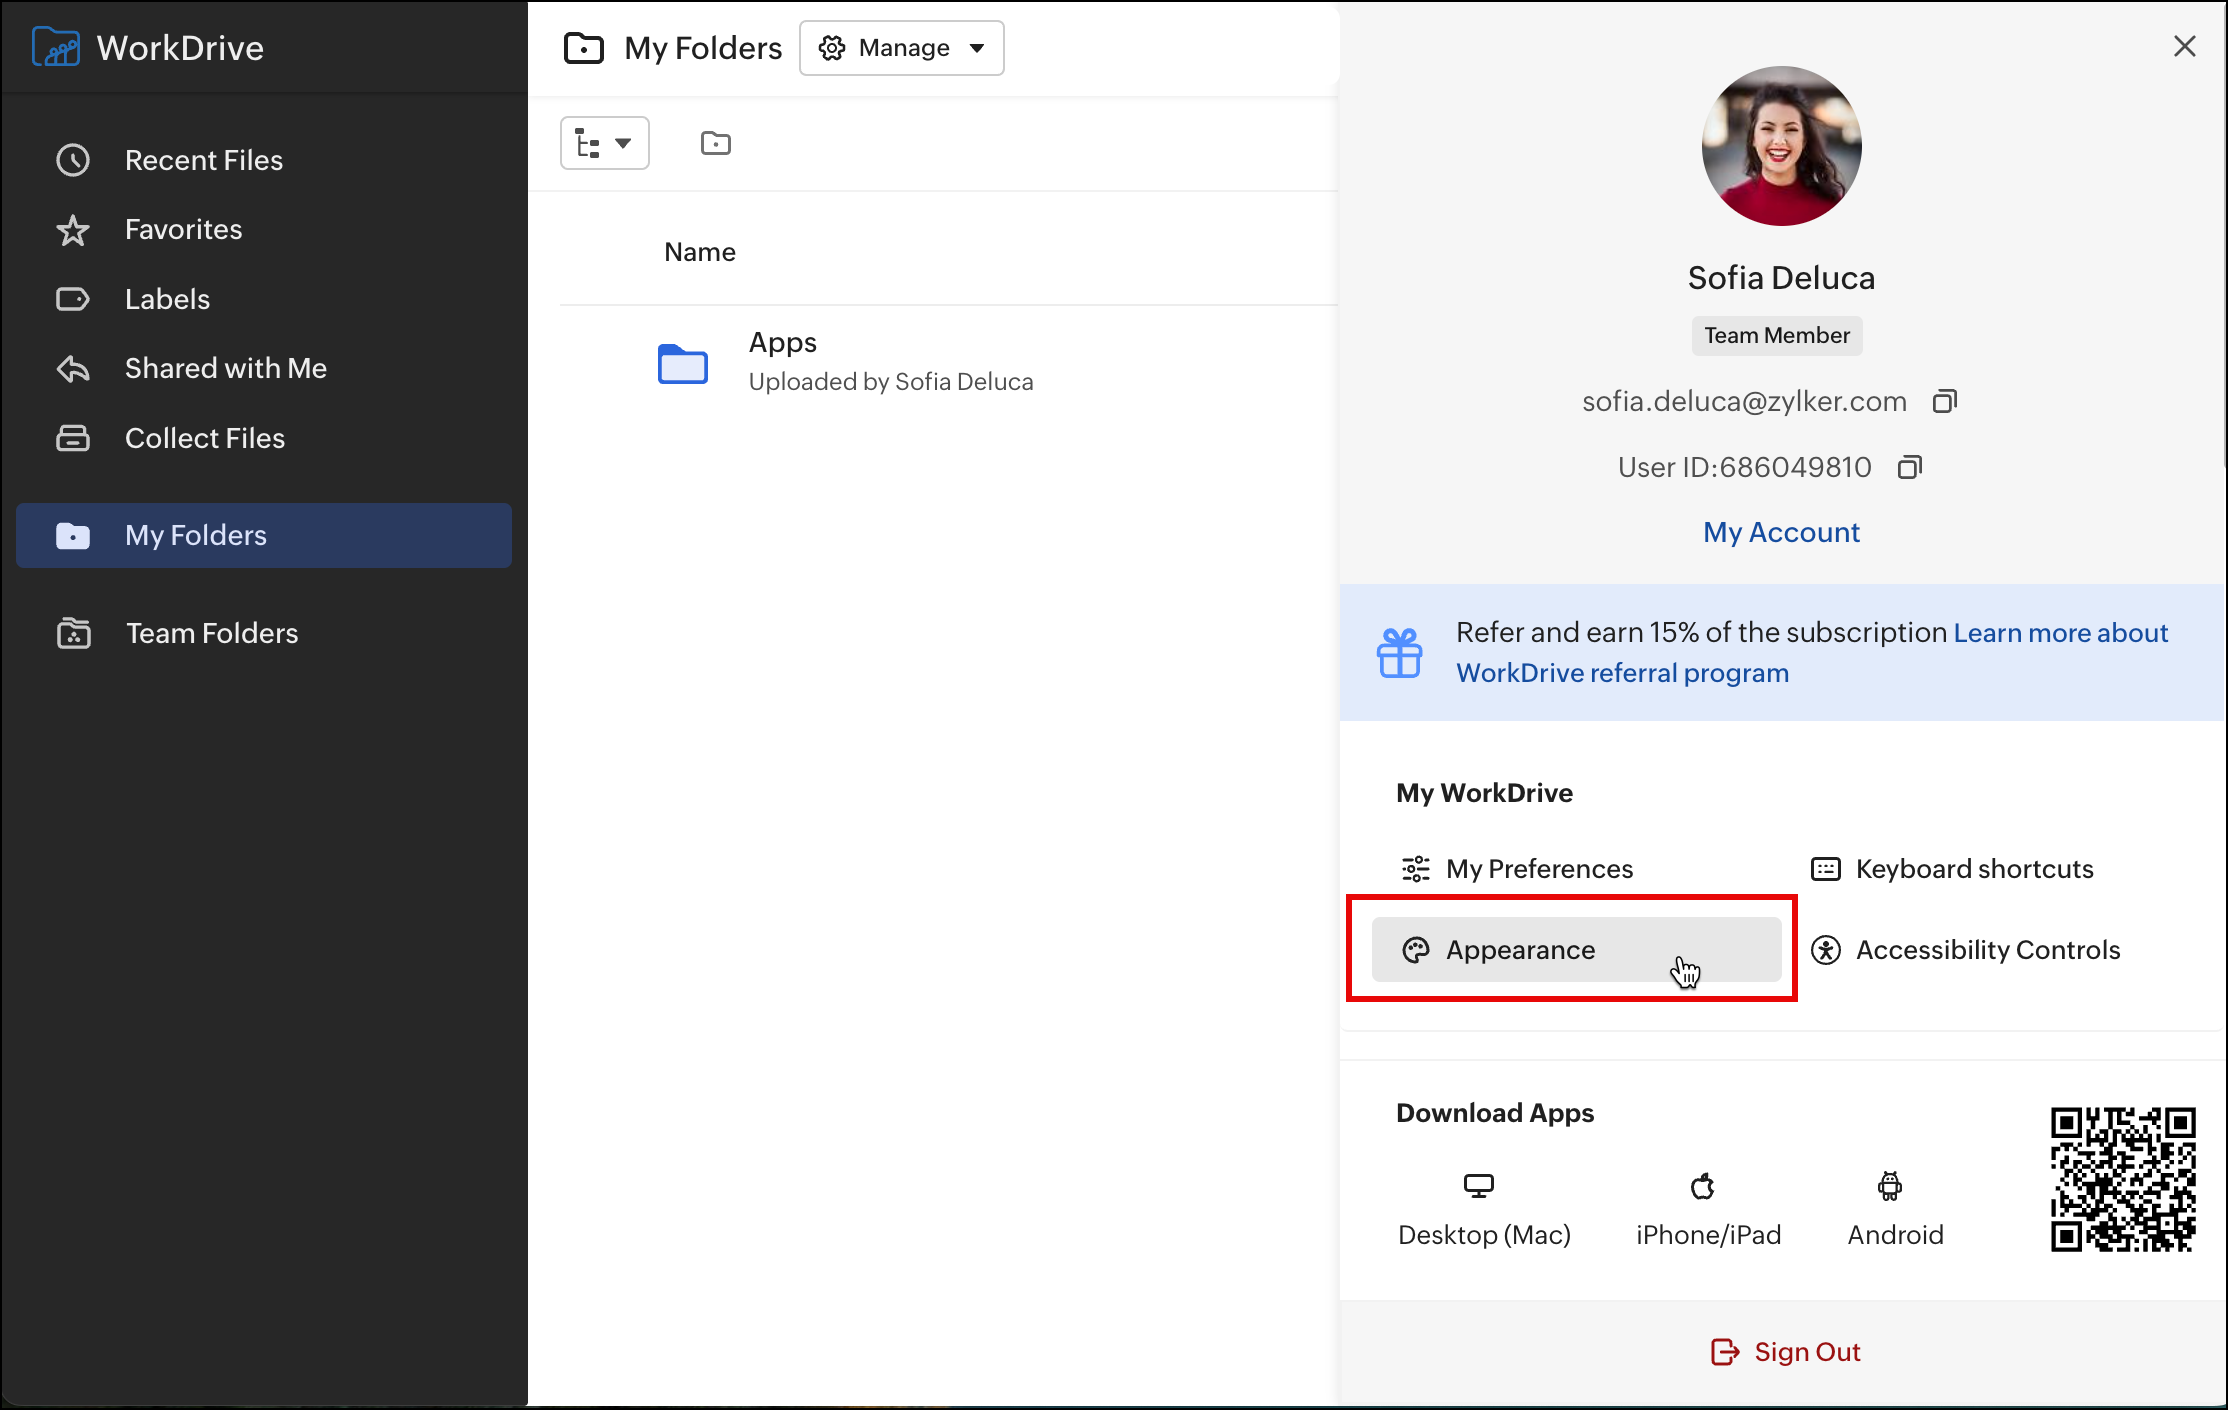The height and width of the screenshot is (1410, 2228).
Task: Select Desktop (Mac) download icon
Action: click(x=1478, y=1186)
